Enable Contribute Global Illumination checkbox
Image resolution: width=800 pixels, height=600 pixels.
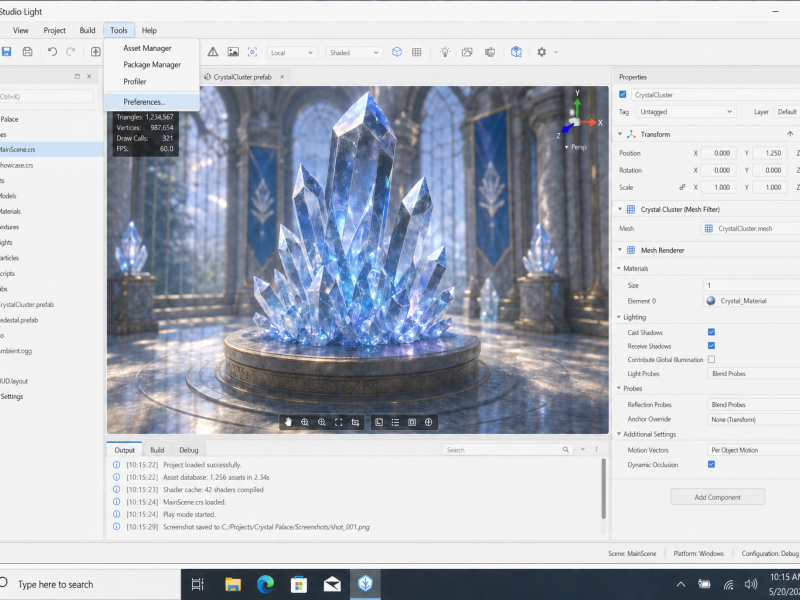coord(711,360)
